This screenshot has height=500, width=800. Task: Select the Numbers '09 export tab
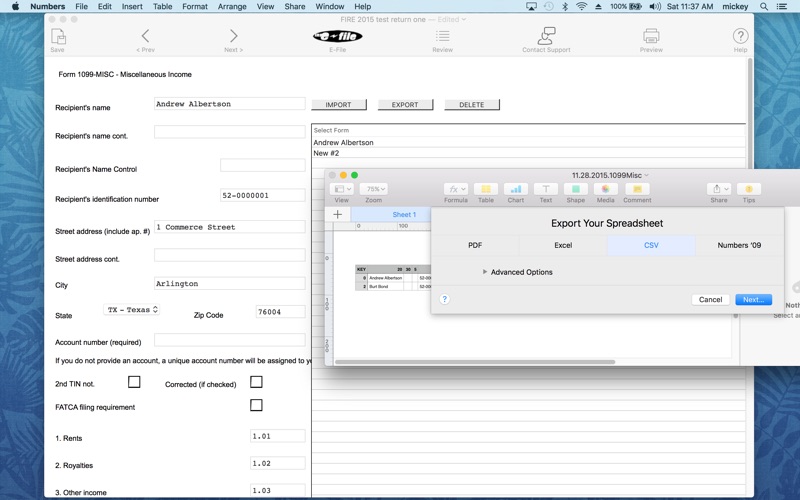(x=739, y=245)
